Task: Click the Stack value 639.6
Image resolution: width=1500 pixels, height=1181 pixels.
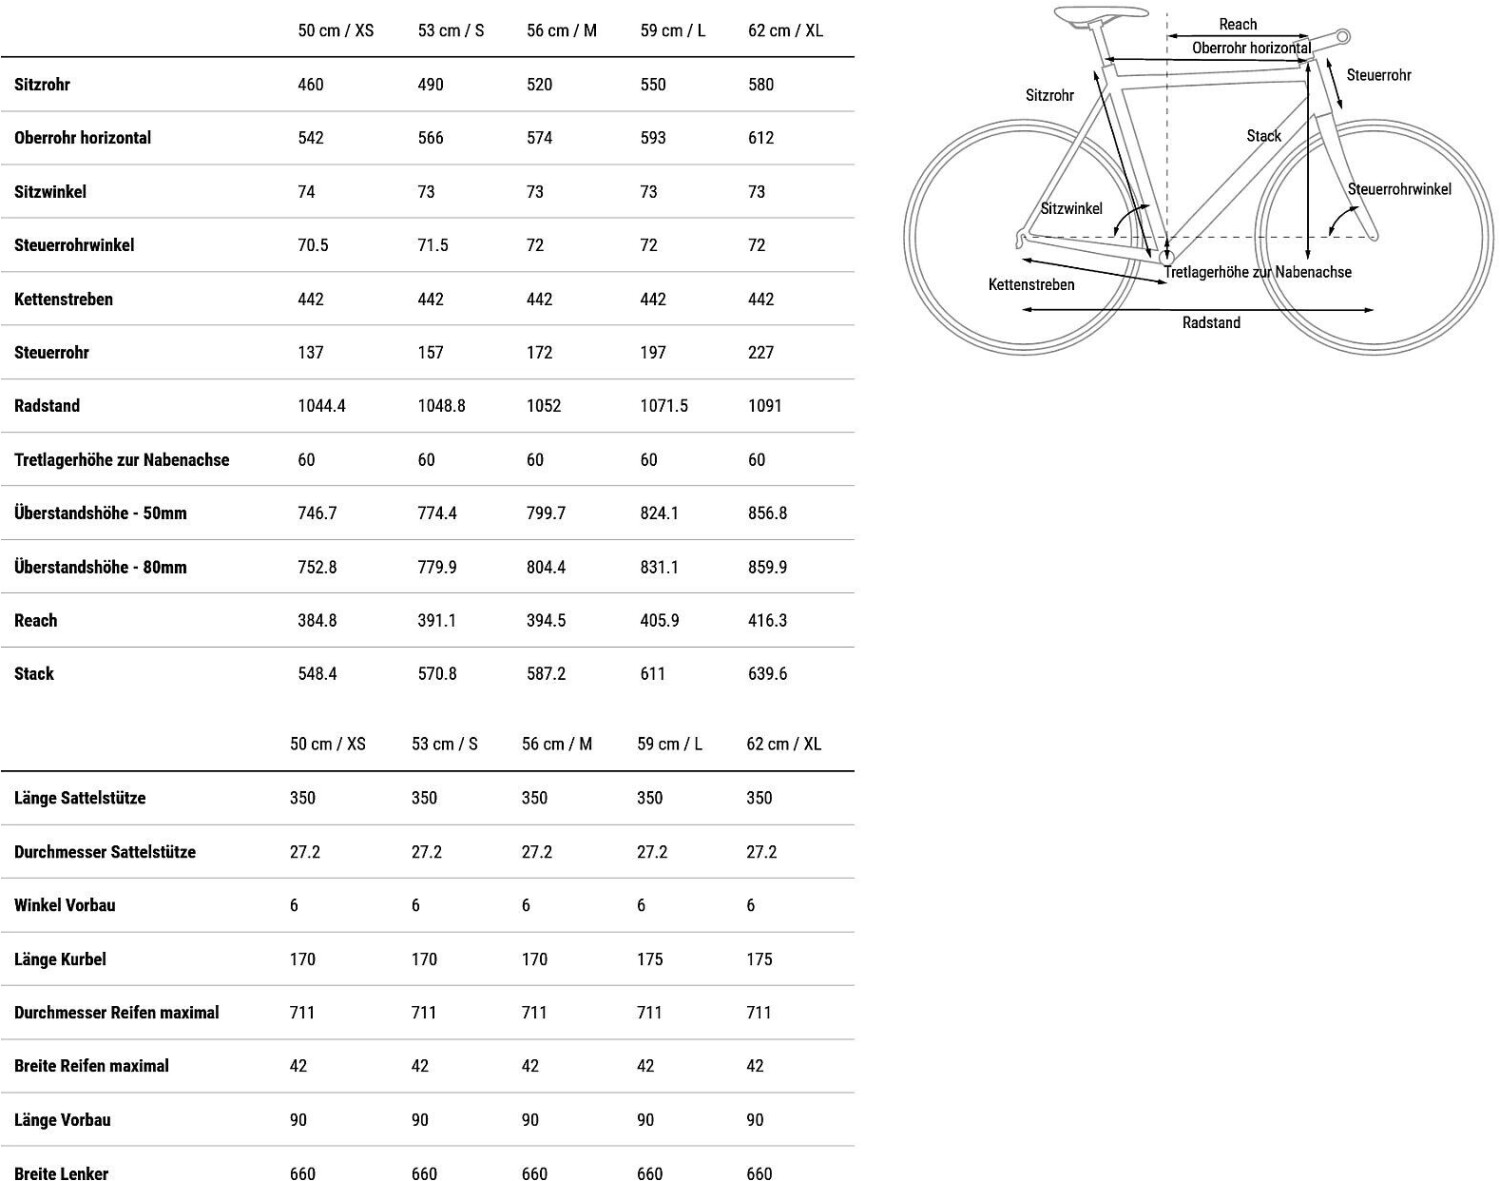Action: coord(767,674)
